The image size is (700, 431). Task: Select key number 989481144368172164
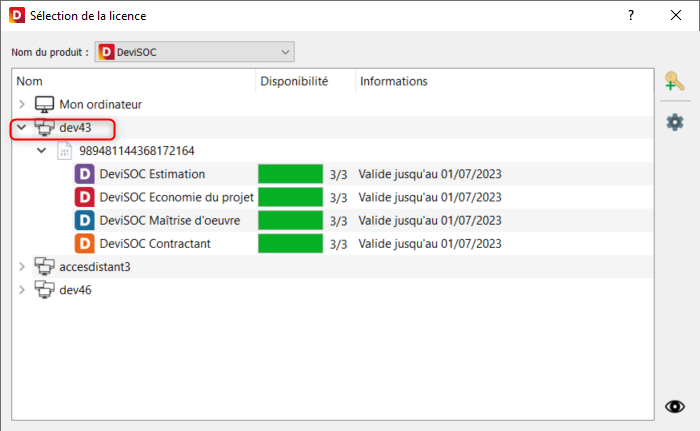point(137,151)
